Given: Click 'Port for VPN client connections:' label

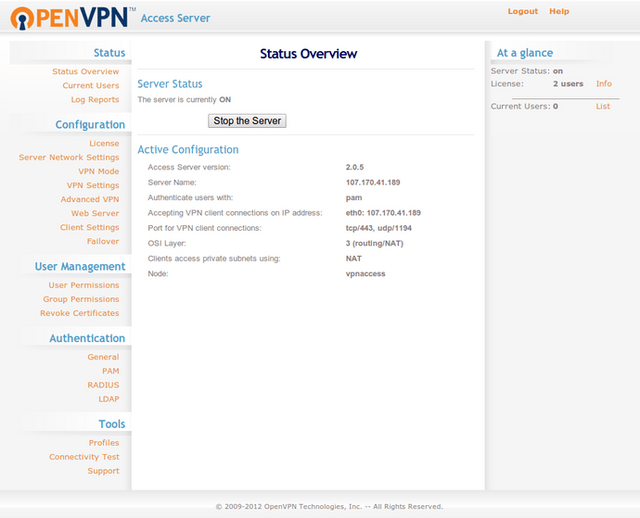Looking at the screenshot, I should point(204,228).
